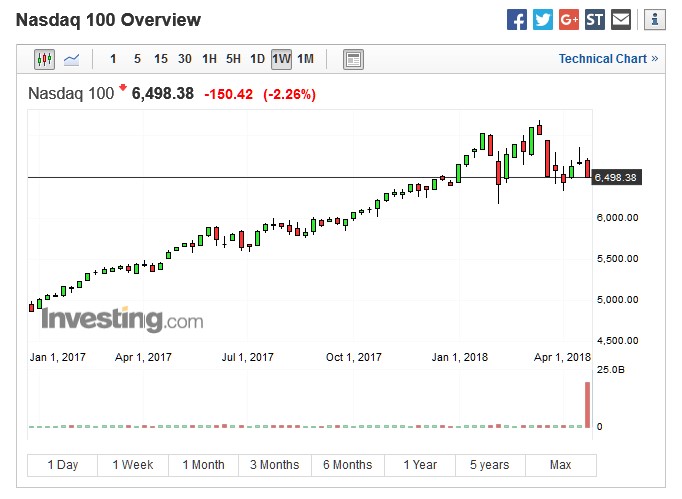The height and width of the screenshot is (499, 682).
Task: Show 1 Week time range
Action: (x=133, y=465)
